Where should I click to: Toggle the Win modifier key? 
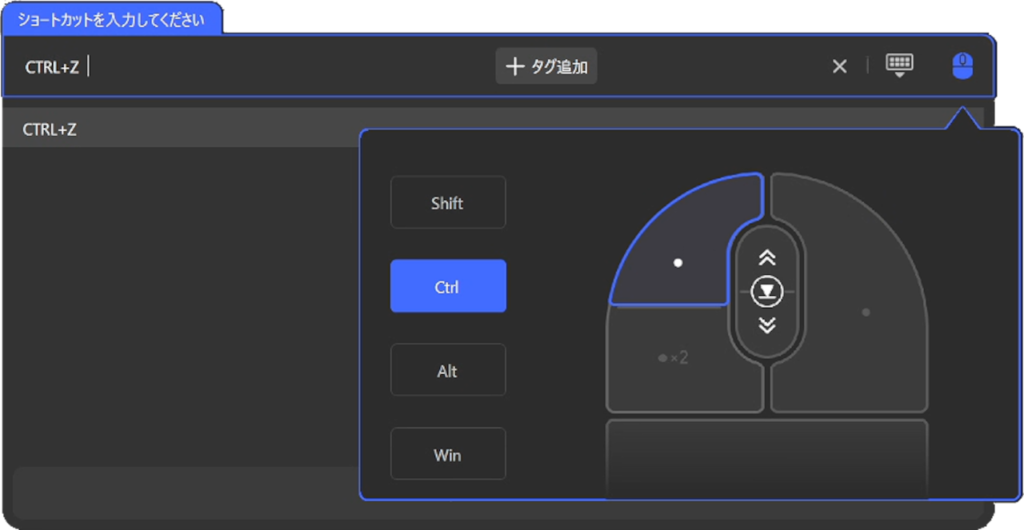coord(447,455)
